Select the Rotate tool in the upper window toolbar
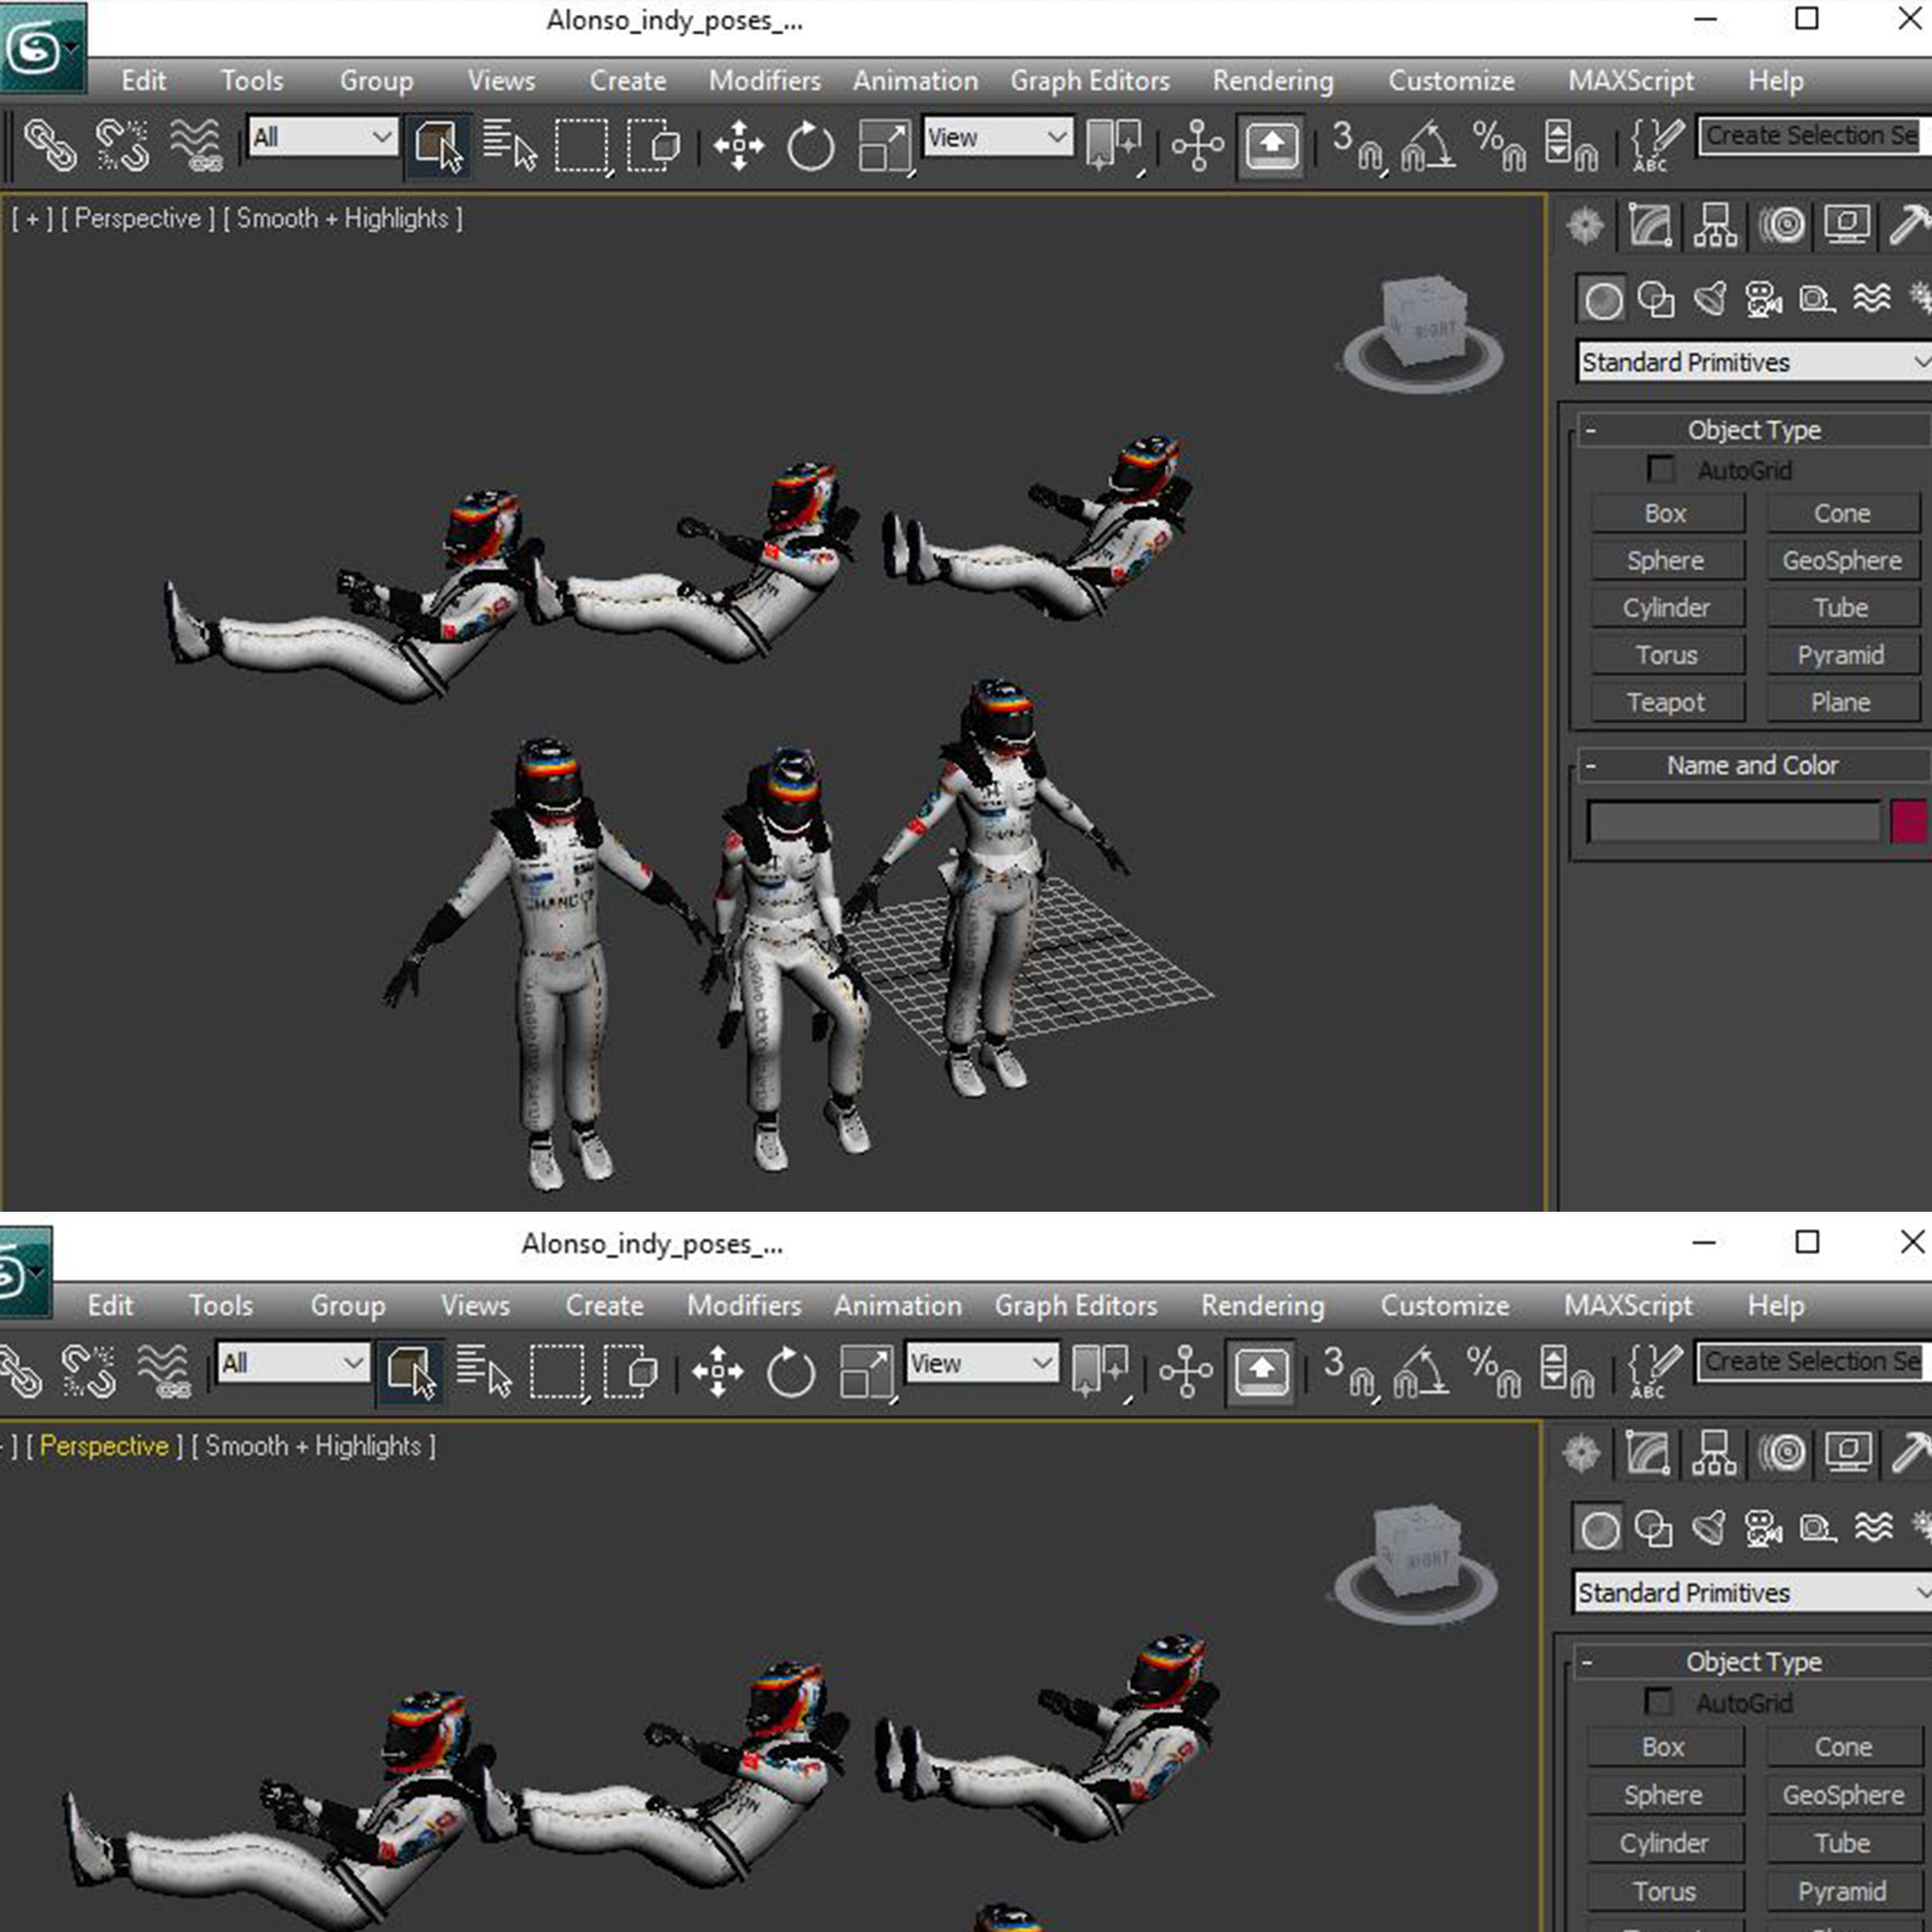 (809, 146)
